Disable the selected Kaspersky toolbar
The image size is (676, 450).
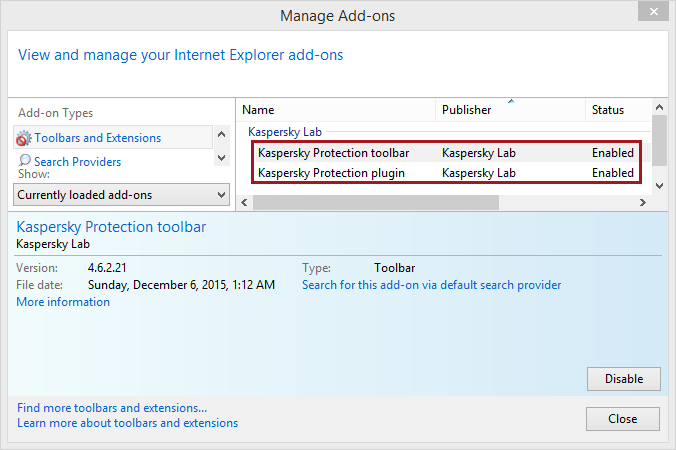623,379
